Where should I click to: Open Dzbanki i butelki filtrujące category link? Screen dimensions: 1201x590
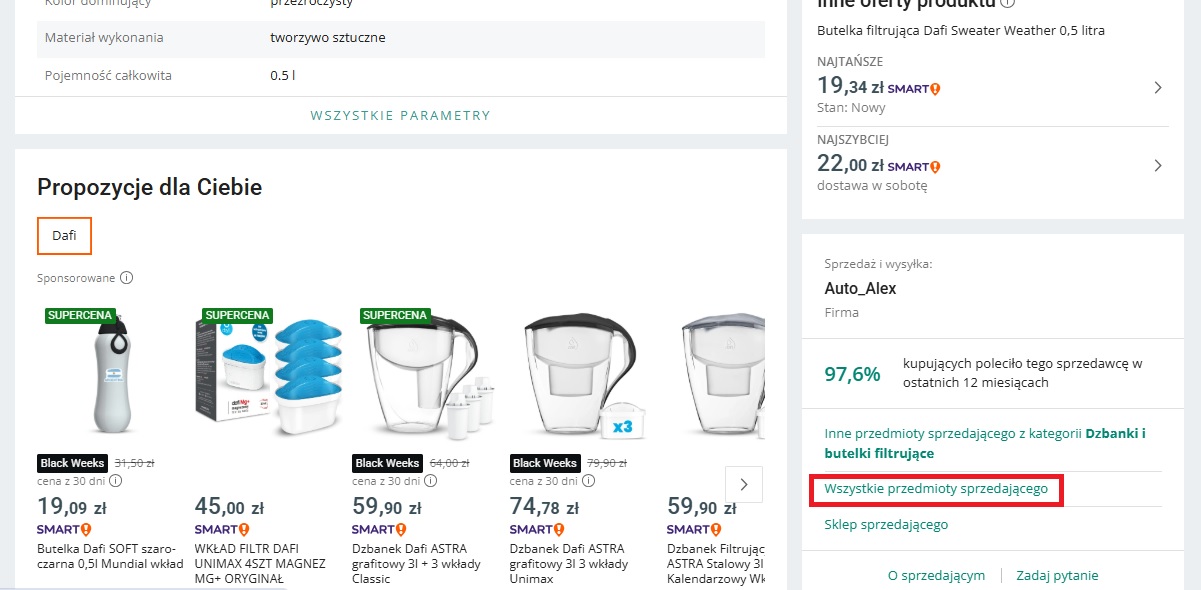pyautogui.click(x=984, y=443)
